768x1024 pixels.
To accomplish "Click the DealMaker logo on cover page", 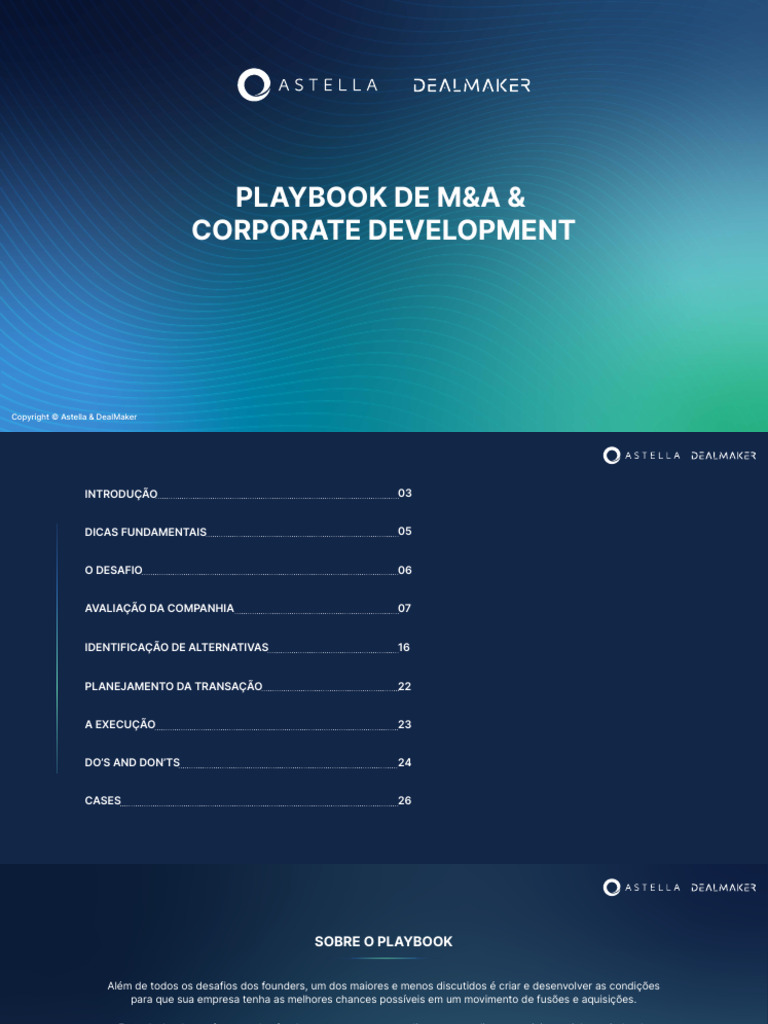I will (x=472, y=86).
